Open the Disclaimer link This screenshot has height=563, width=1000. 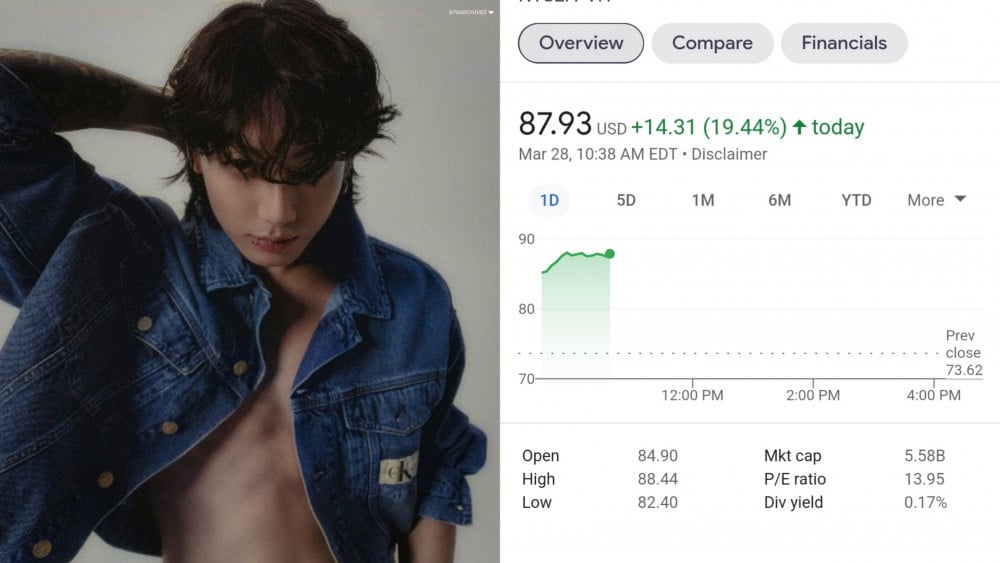(729, 154)
